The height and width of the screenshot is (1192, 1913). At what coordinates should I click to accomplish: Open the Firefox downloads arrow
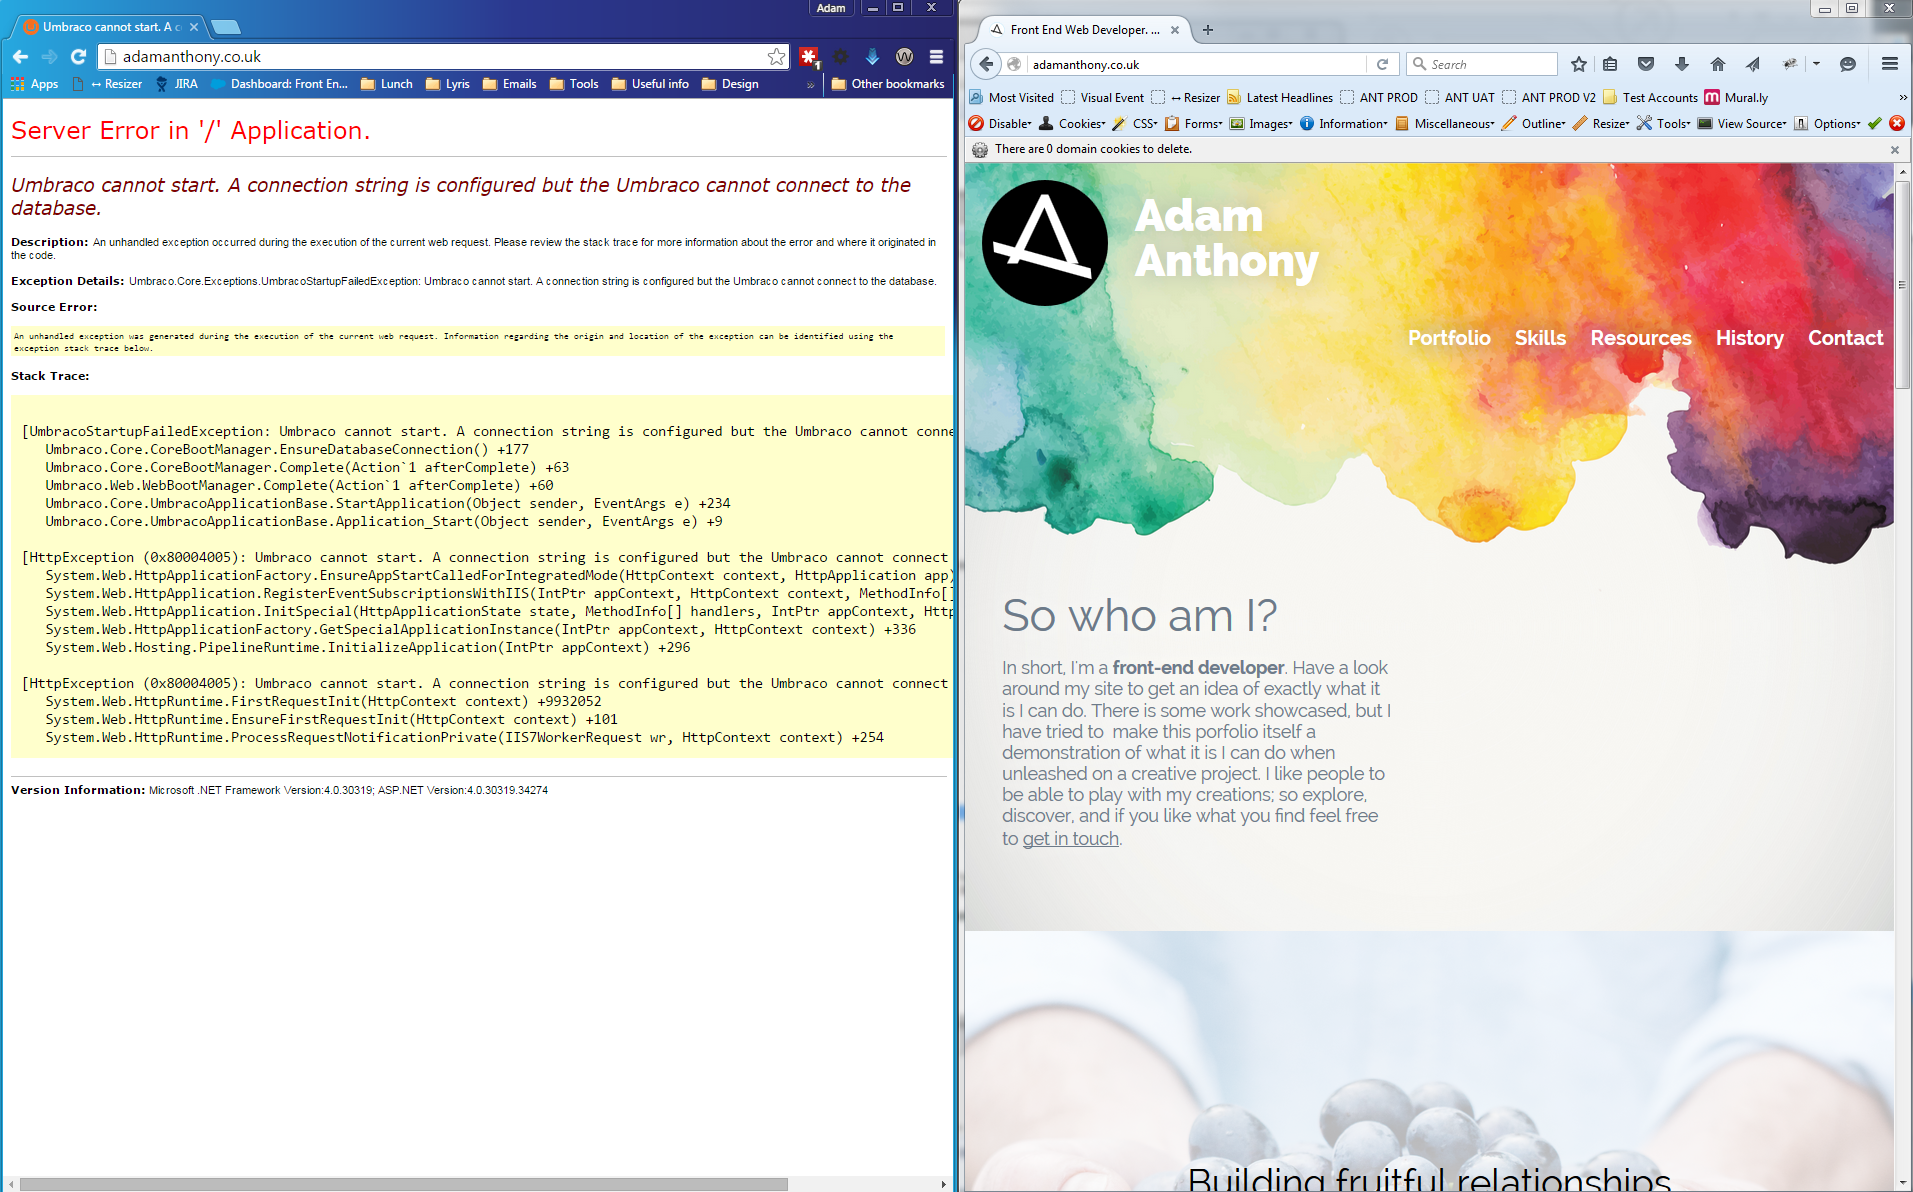tap(1682, 64)
